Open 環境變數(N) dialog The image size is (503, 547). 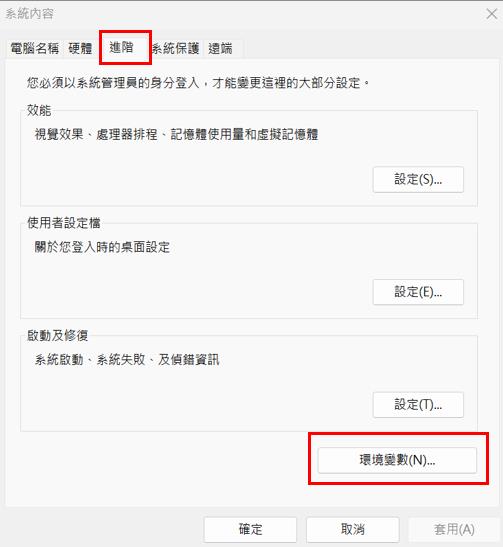coord(397,460)
